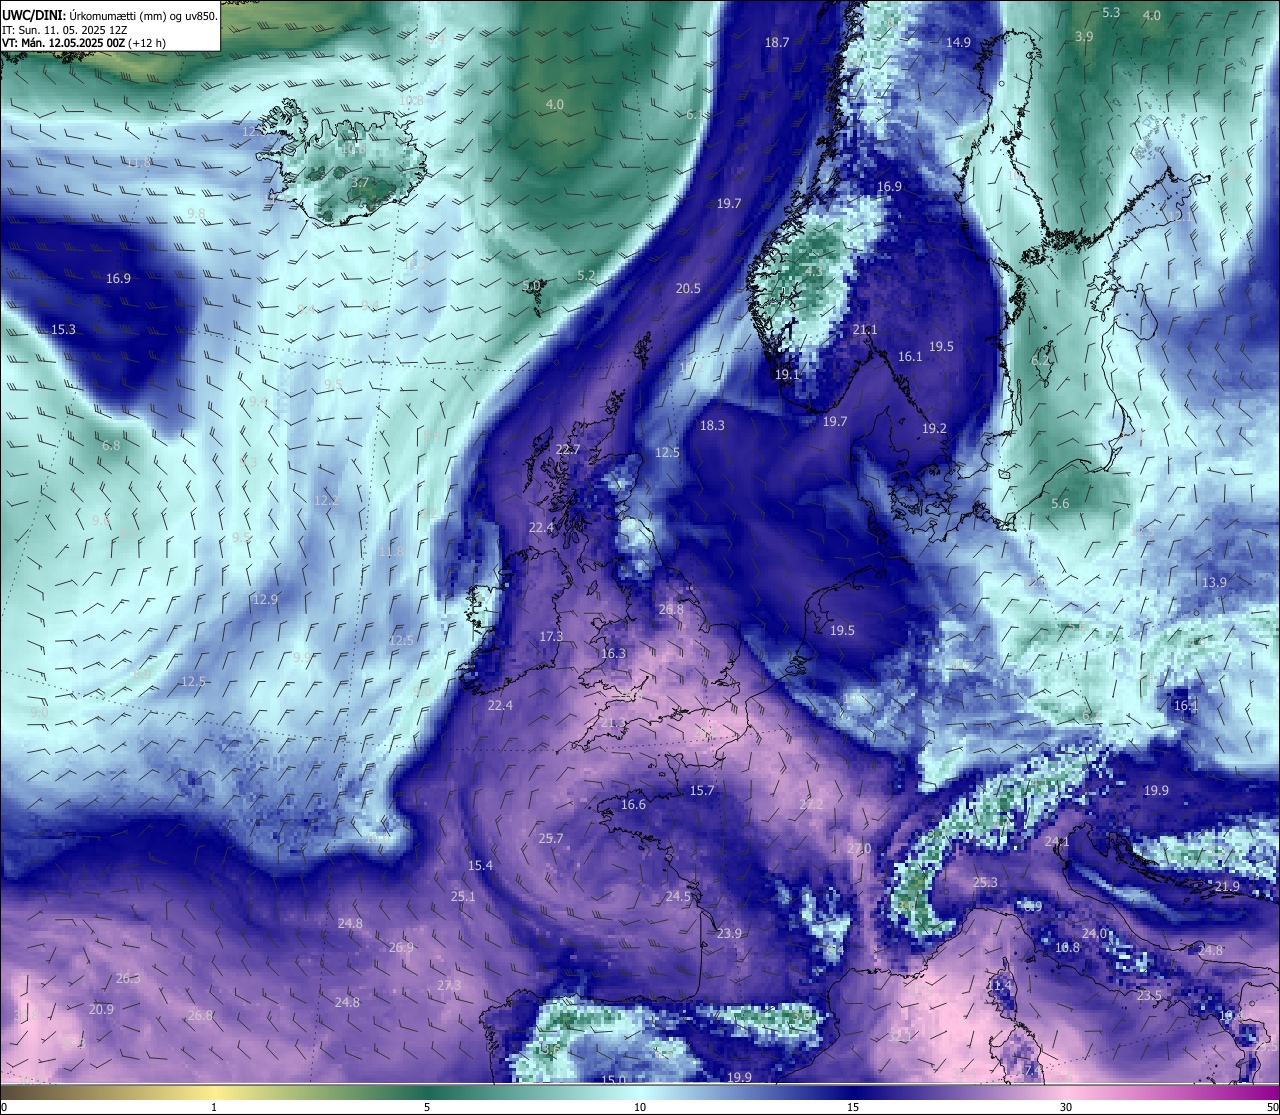Screen dimensions: 1280x1115
Task: Click the 27.3 value label
Action: pyautogui.click(x=449, y=985)
